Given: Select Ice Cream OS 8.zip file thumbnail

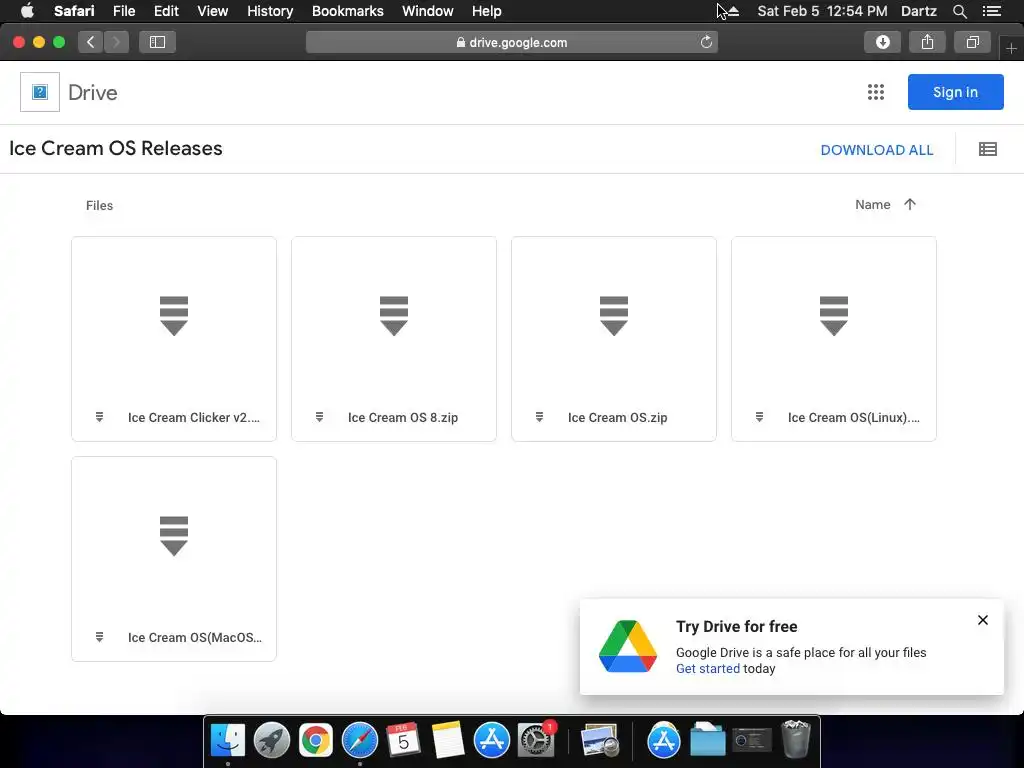Looking at the screenshot, I should click(394, 316).
